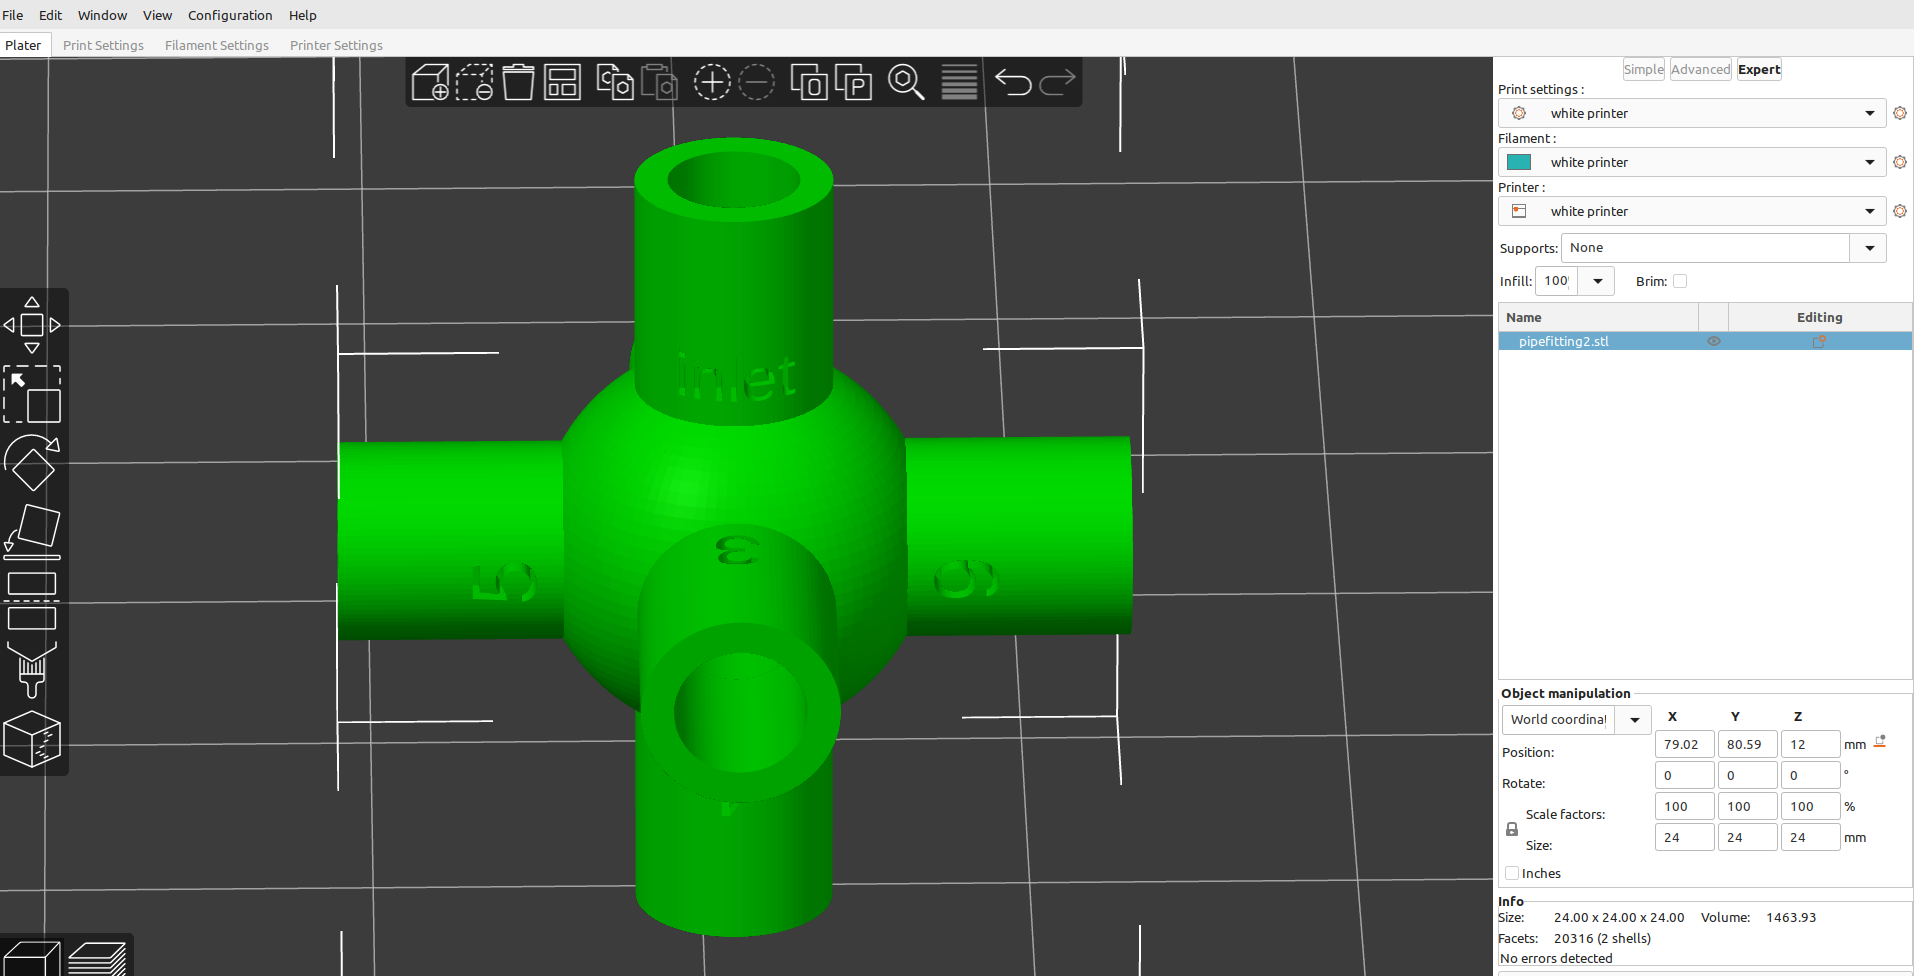
Task: Open the Configuration menu
Action: tap(230, 15)
